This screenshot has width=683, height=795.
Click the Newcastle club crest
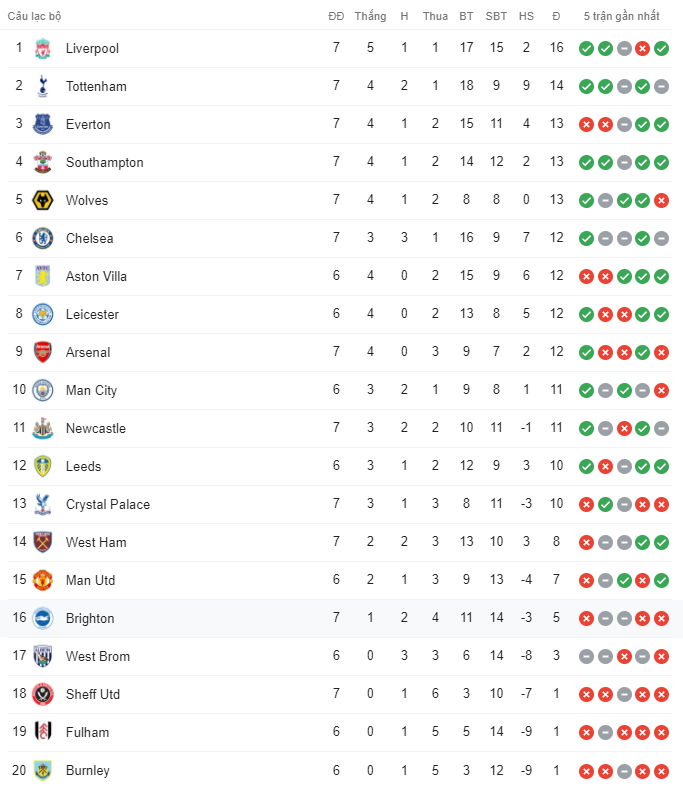coord(42,428)
